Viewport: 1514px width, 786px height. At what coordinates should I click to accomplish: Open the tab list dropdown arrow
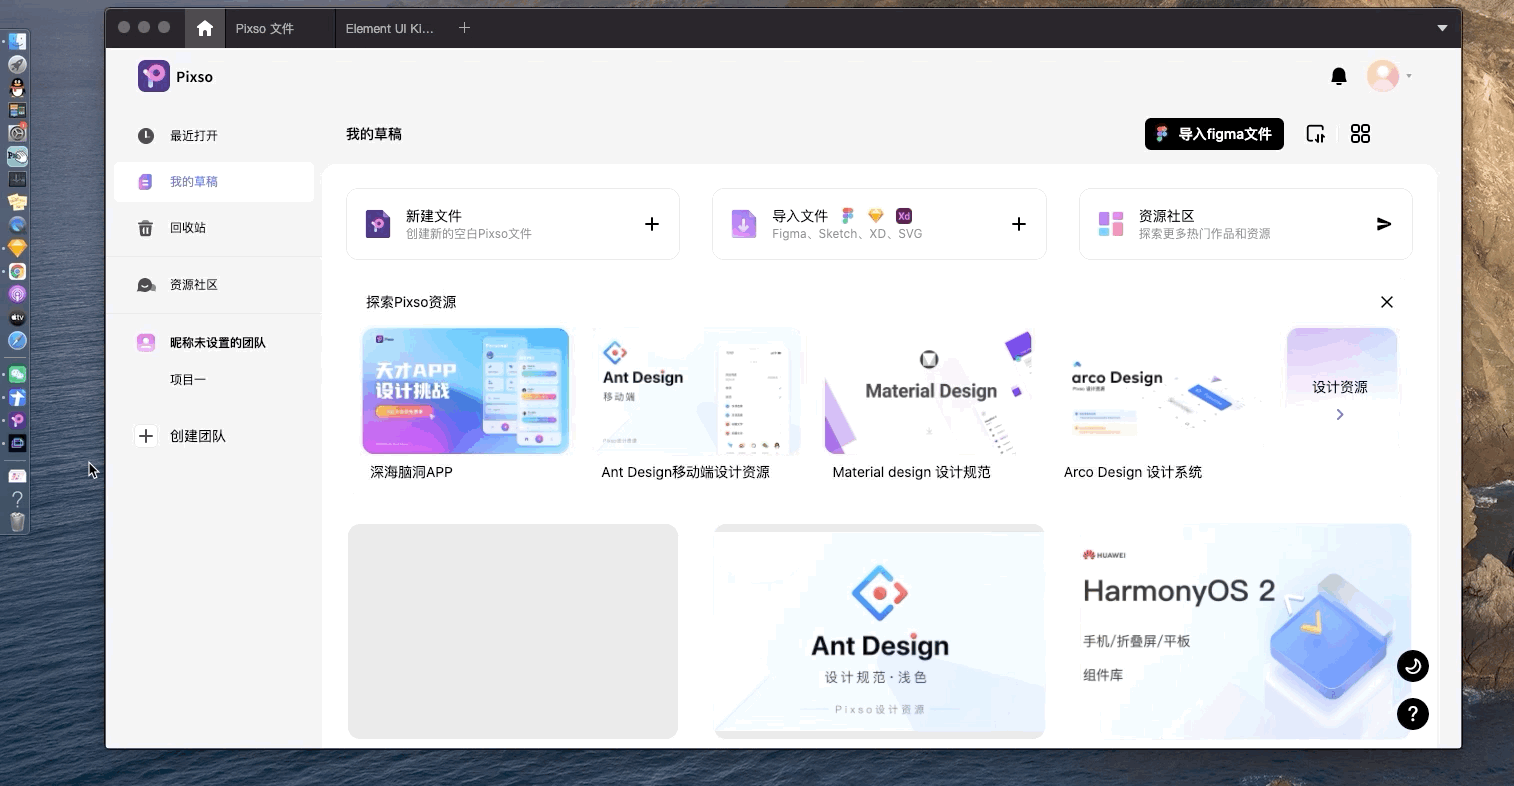point(1442,28)
